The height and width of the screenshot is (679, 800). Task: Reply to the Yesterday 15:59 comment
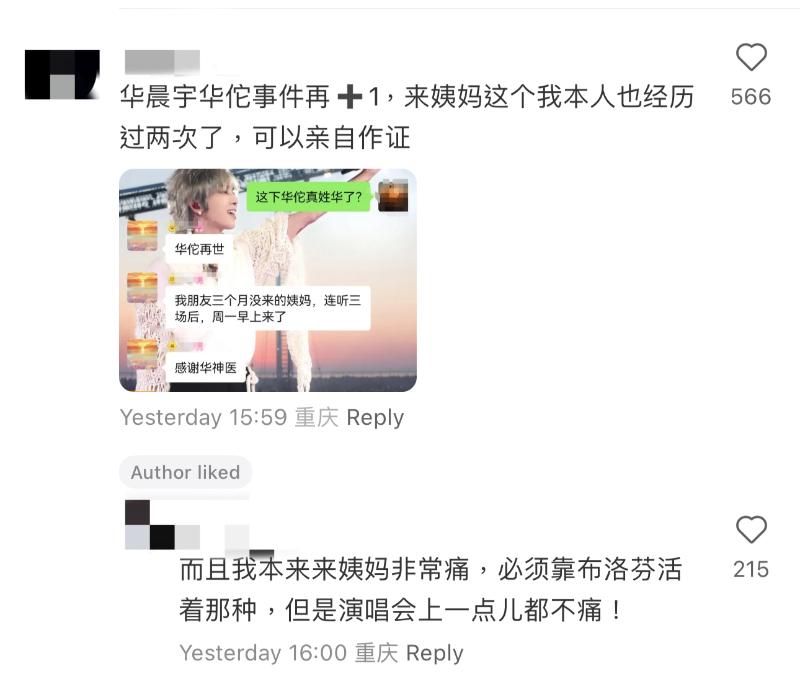click(x=375, y=417)
